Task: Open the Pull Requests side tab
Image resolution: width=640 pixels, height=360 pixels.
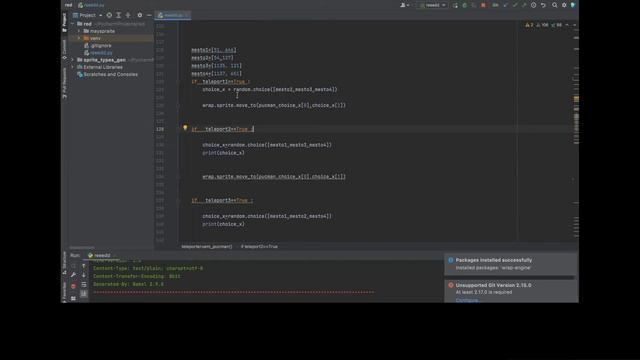Action: tap(64, 83)
